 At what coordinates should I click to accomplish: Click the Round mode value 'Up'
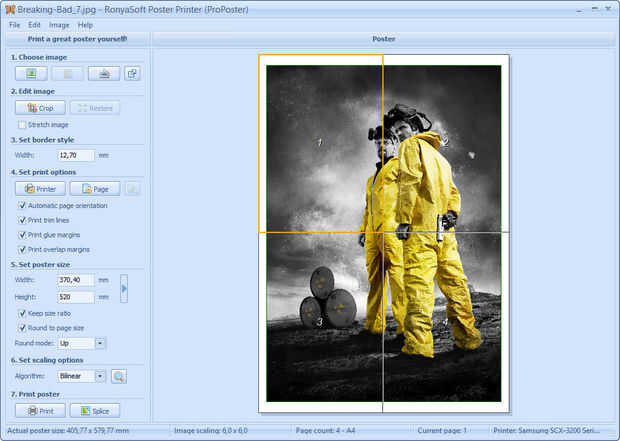click(77, 343)
